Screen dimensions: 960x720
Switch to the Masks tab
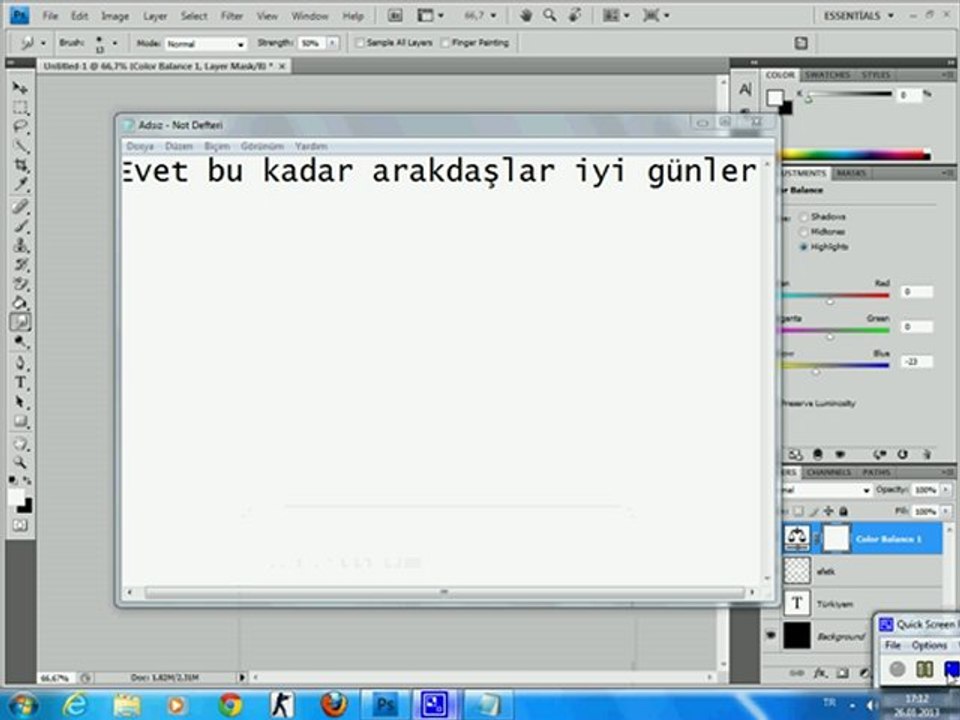[x=850, y=173]
